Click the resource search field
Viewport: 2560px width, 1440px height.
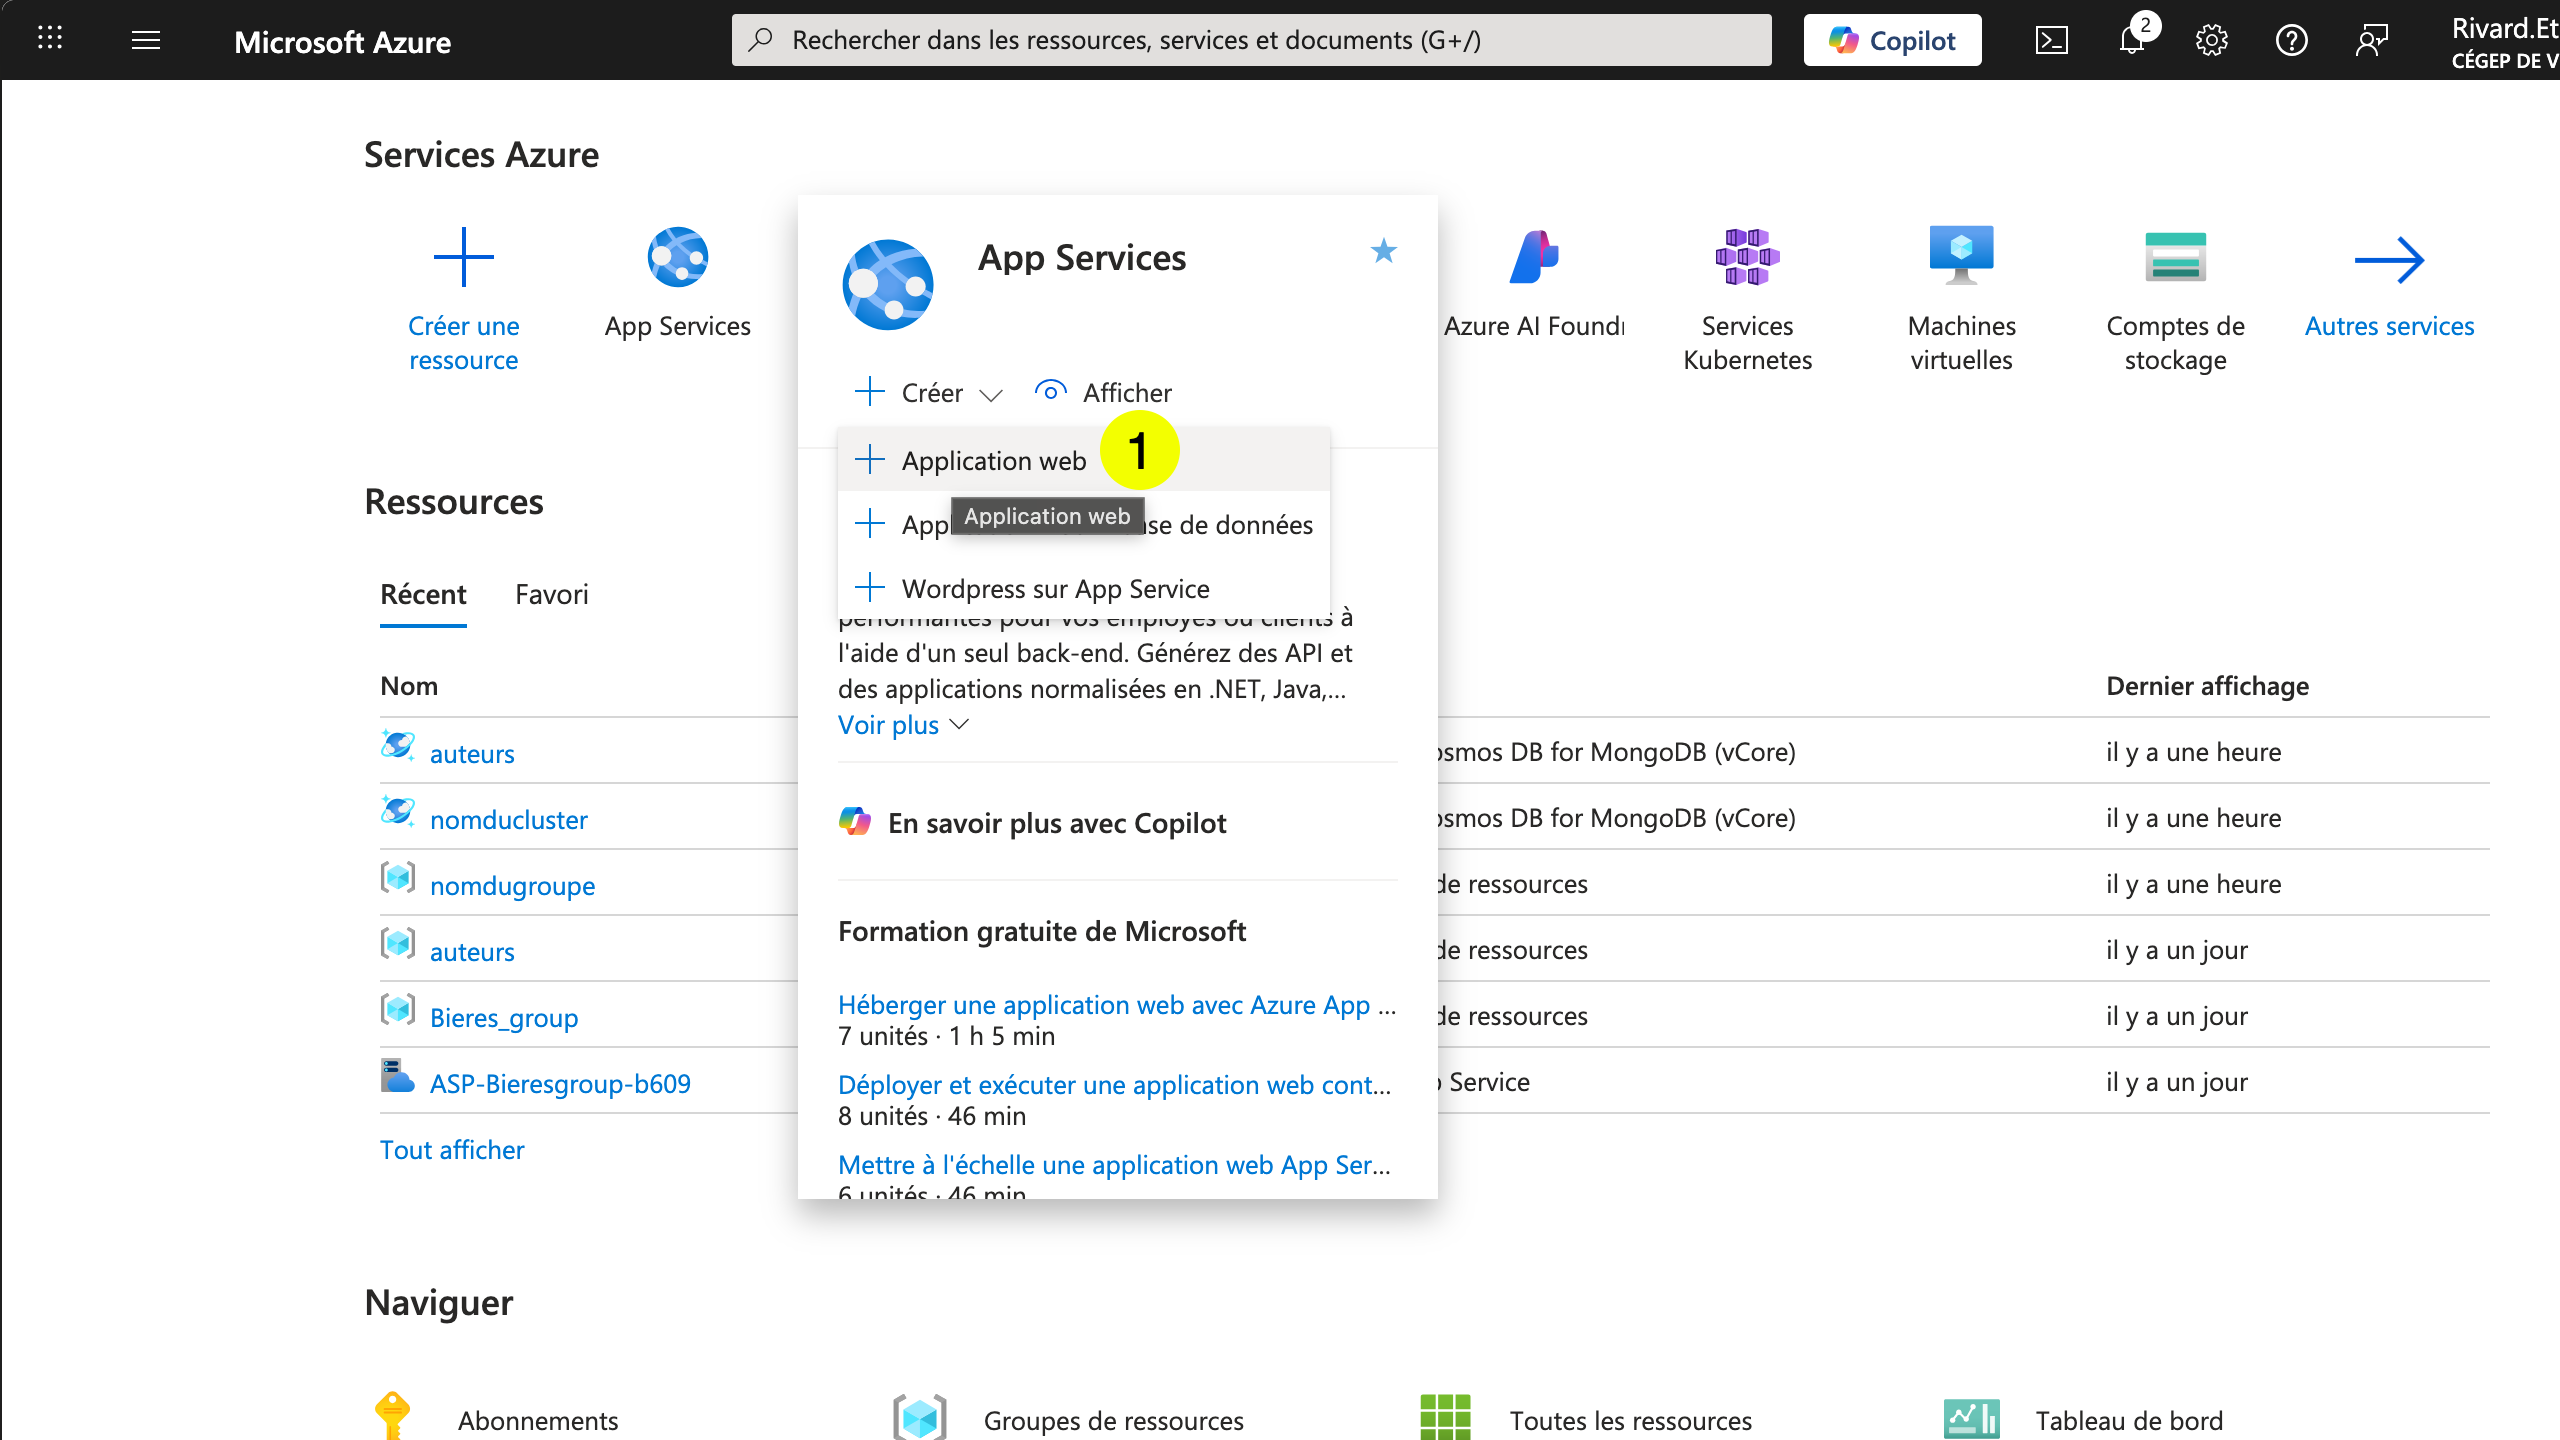click(x=1250, y=40)
